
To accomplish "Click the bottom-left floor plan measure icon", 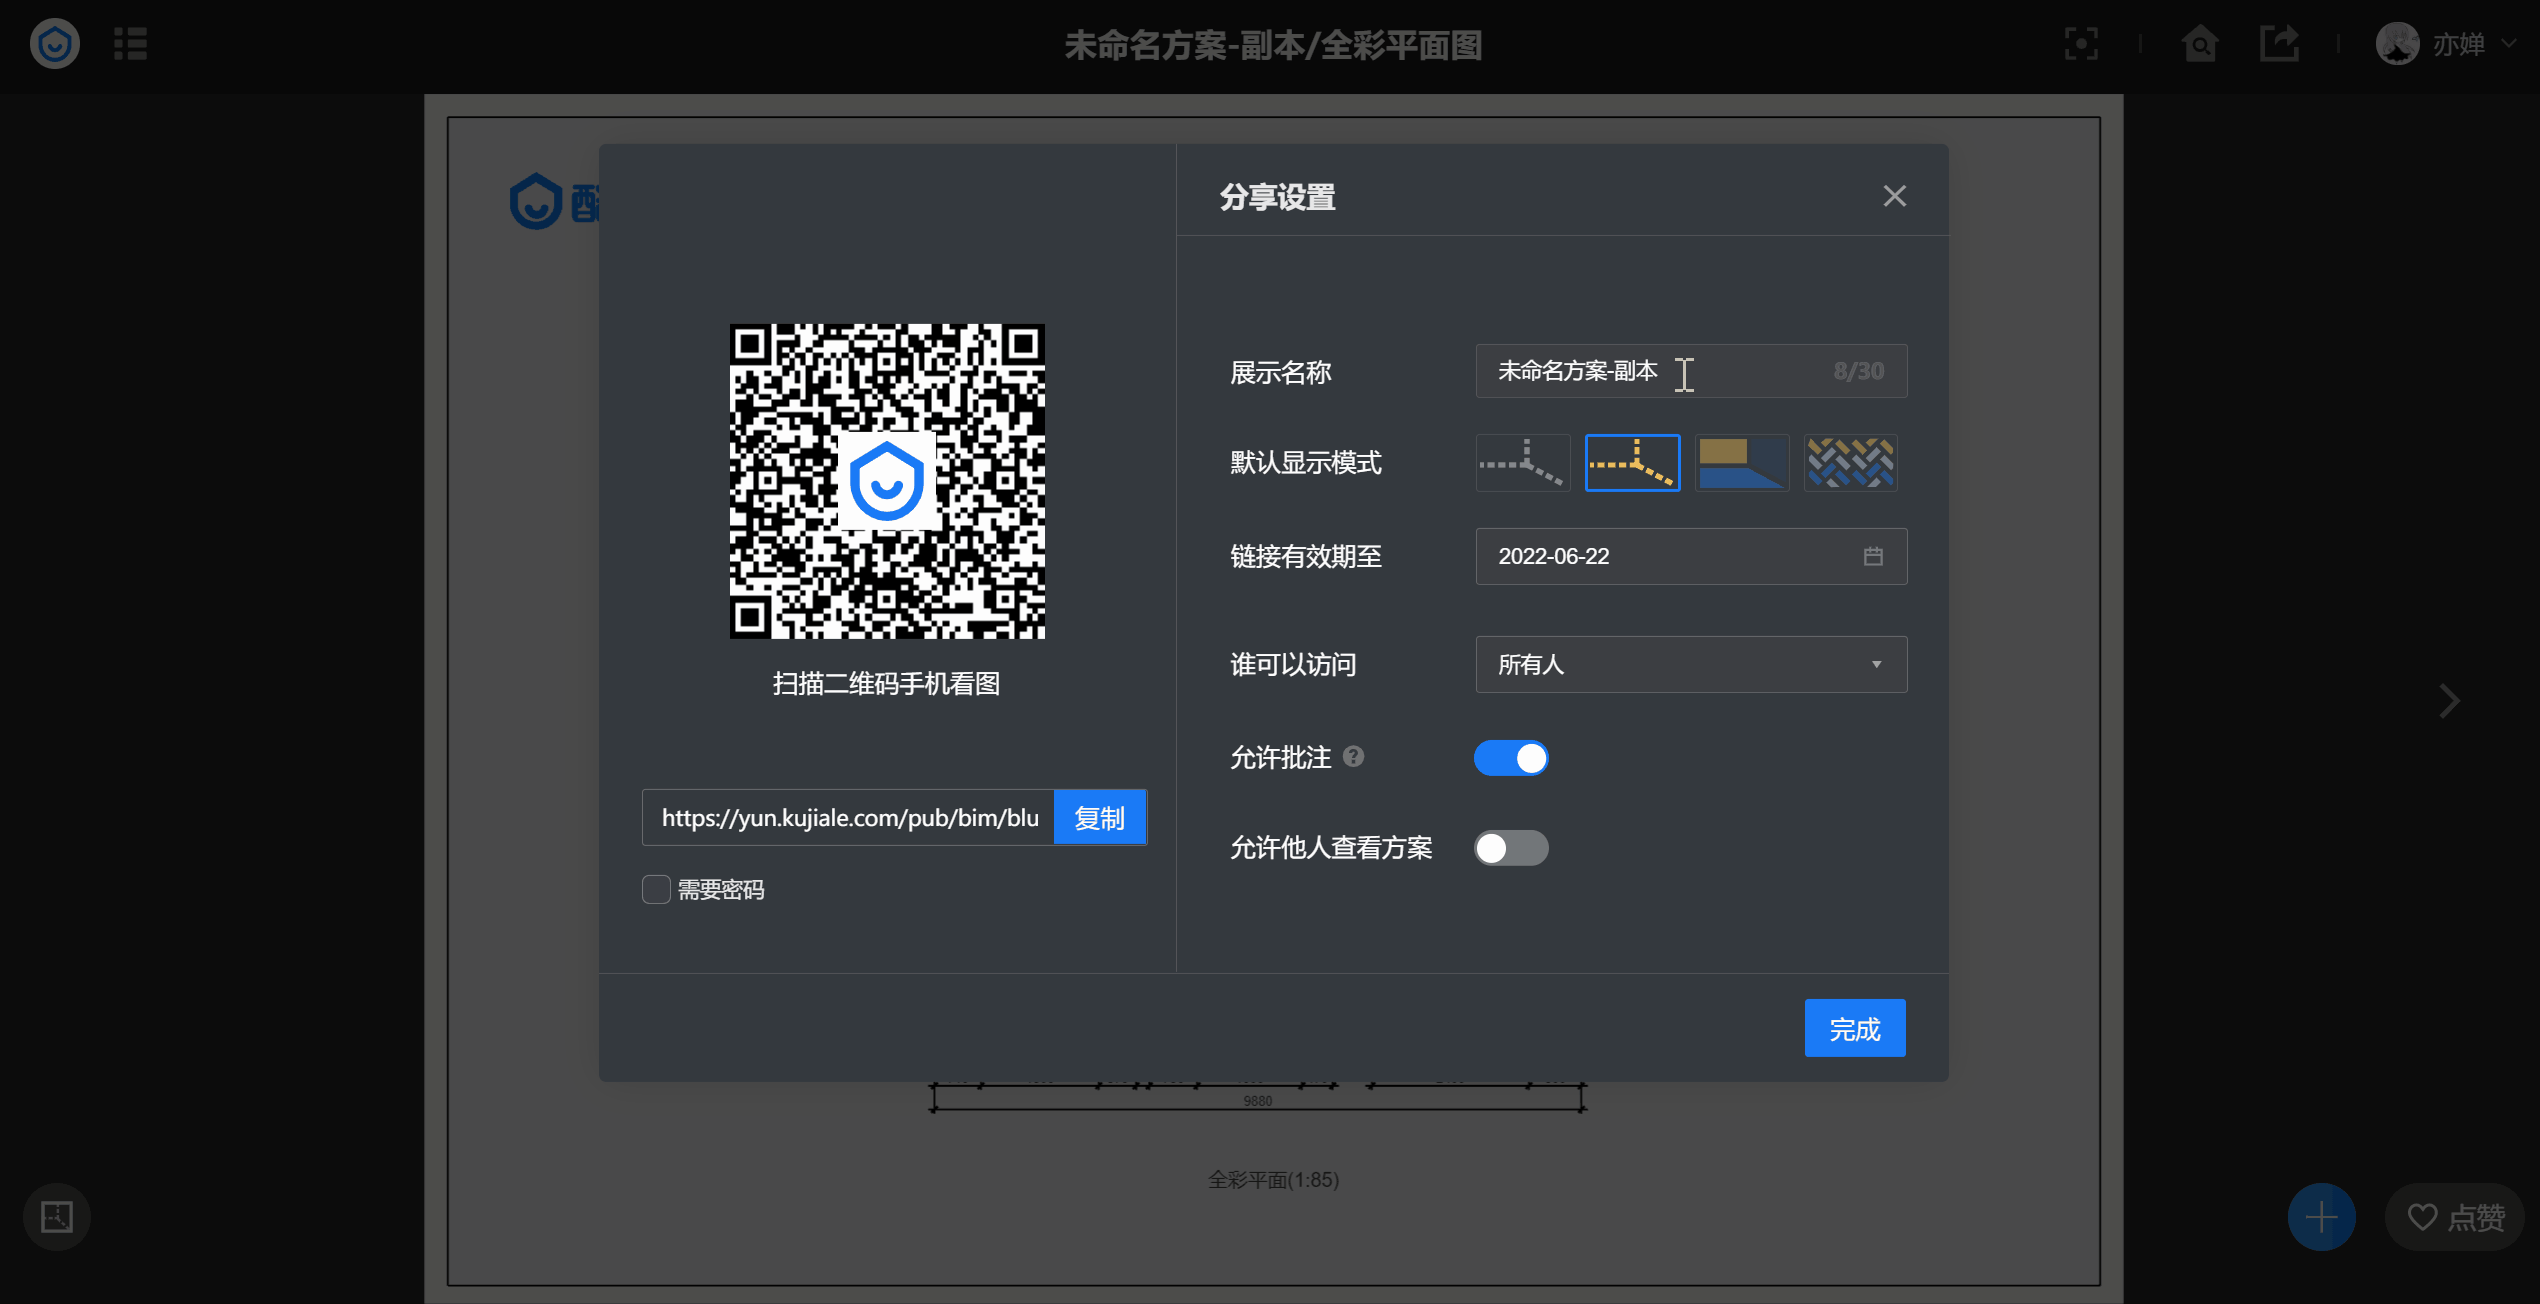I will tap(57, 1217).
